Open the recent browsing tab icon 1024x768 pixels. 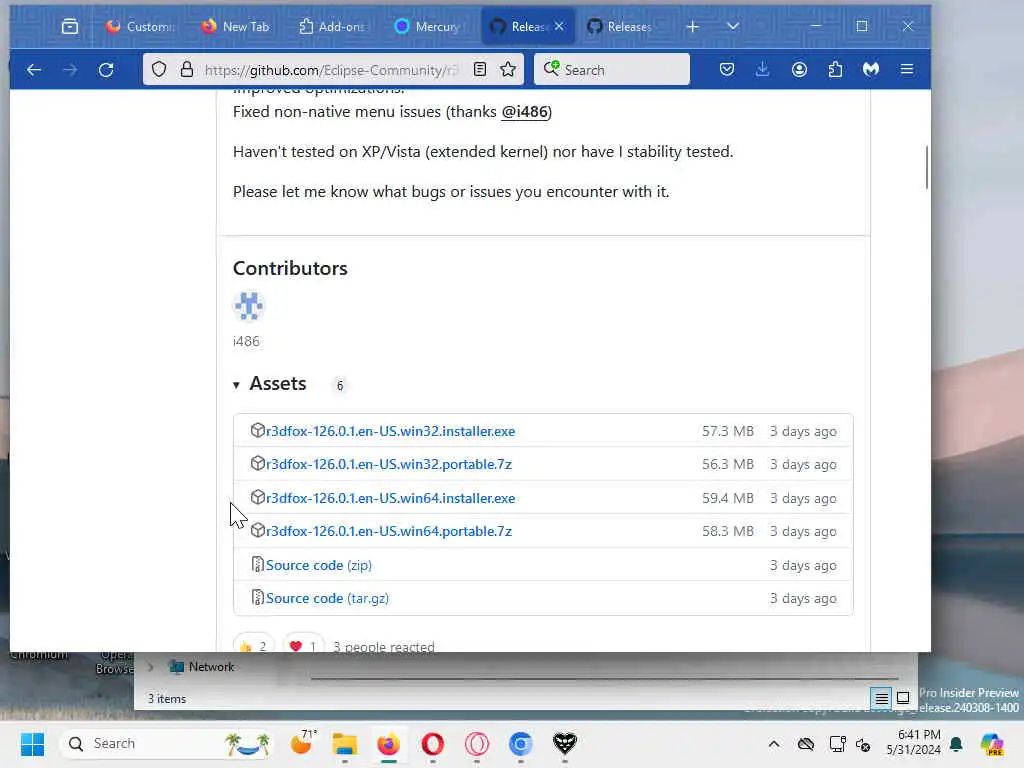(70, 26)
